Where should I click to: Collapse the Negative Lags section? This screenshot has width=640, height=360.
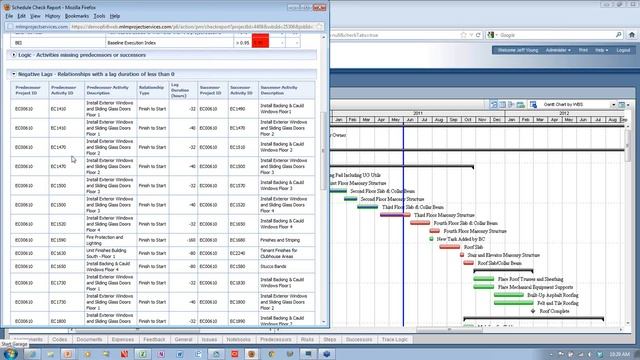(x=13, y=74)
